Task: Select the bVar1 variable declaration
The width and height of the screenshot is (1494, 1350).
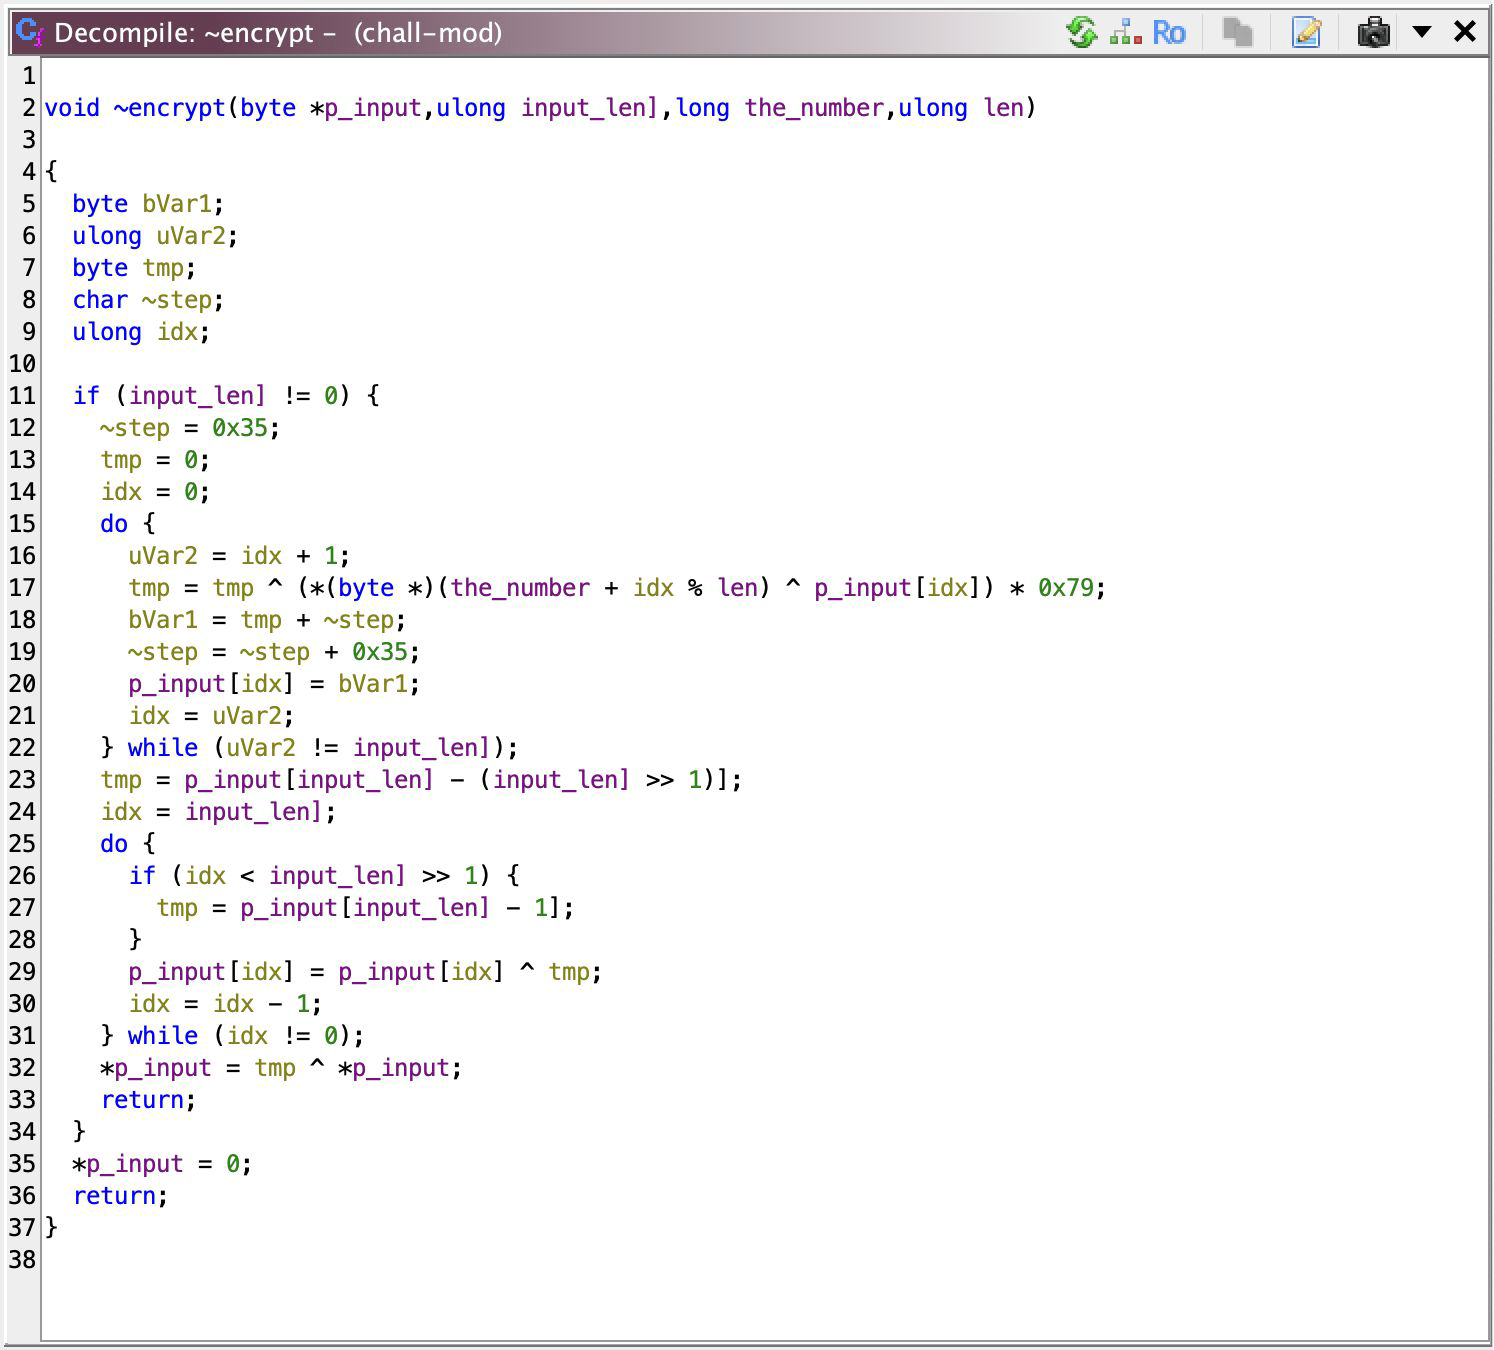Action: click(x=176, y=204)
